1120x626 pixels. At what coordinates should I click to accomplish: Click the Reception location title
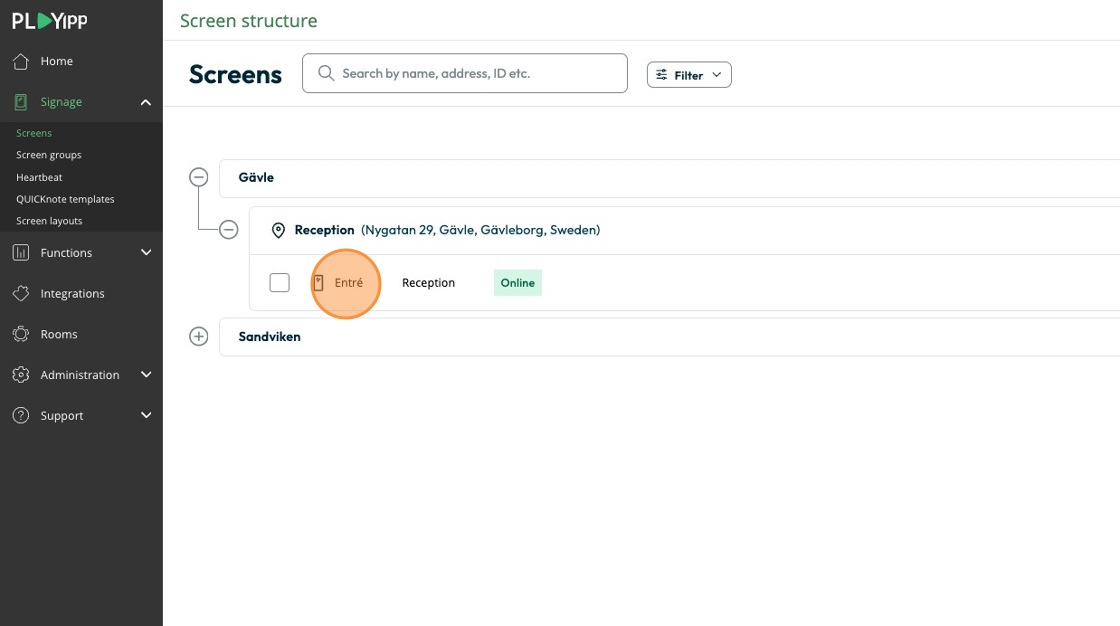point(324,230)
